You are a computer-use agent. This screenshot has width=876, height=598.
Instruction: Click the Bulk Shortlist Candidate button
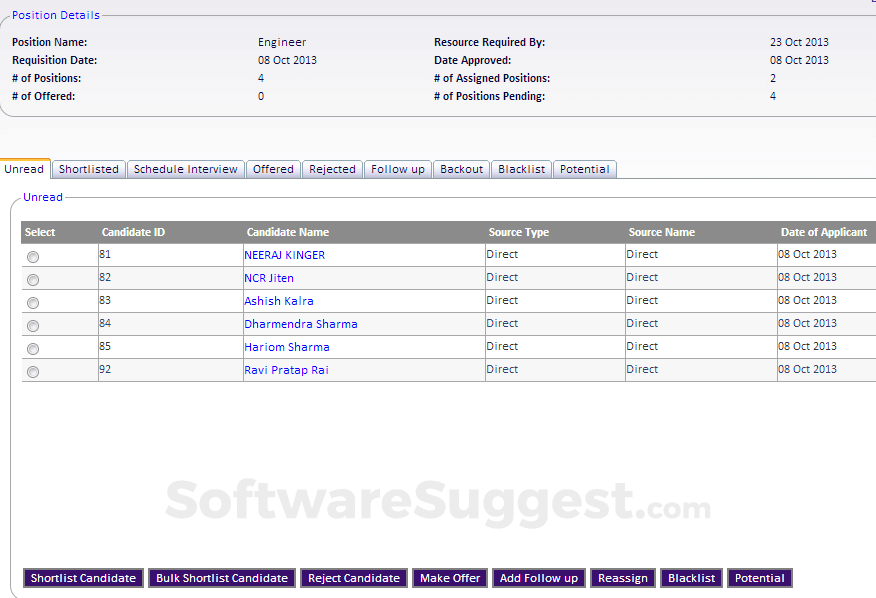(222, 578)
